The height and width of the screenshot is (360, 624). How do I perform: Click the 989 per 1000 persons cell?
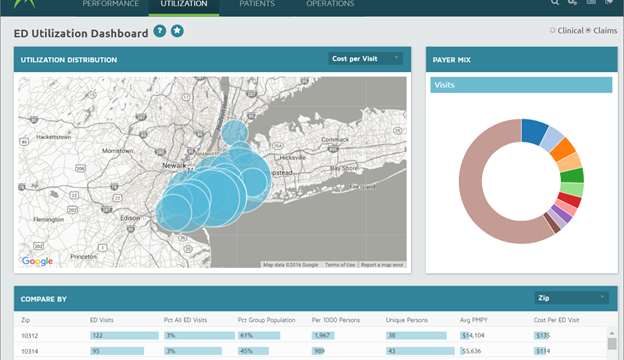(x=318, y=351)
